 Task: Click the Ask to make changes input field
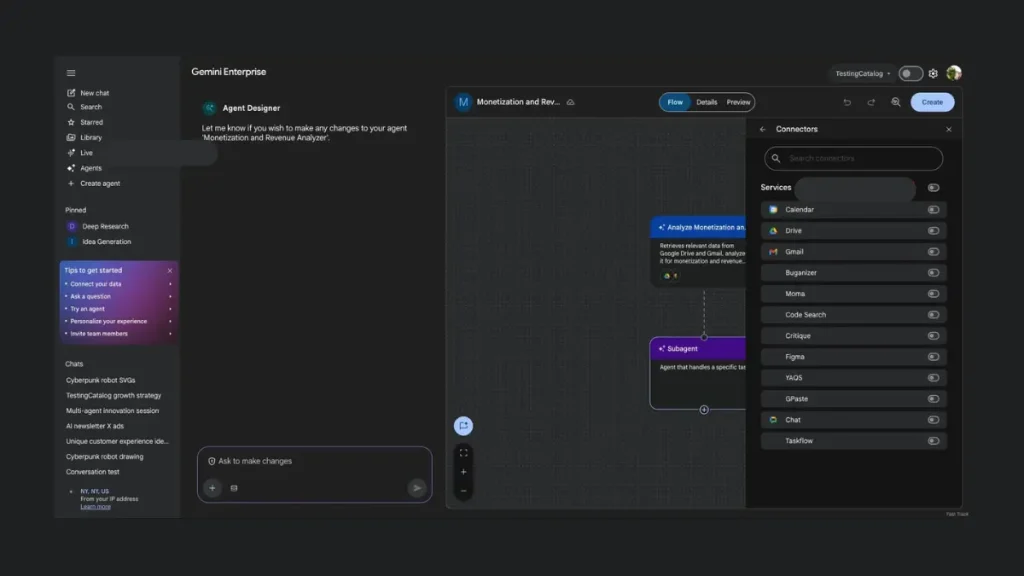pos(300,461)
